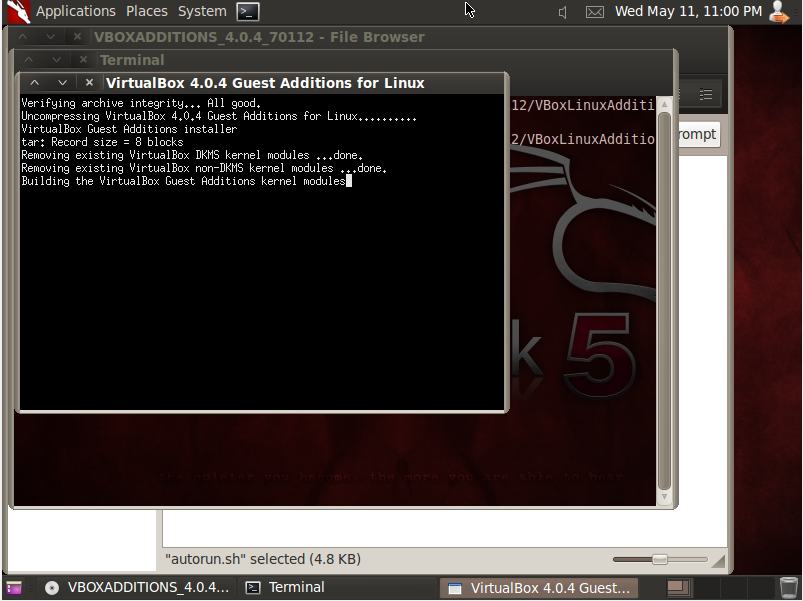Click "12/VBoxLinuxAdditi" text in Terminal window

tap(583, 105)
